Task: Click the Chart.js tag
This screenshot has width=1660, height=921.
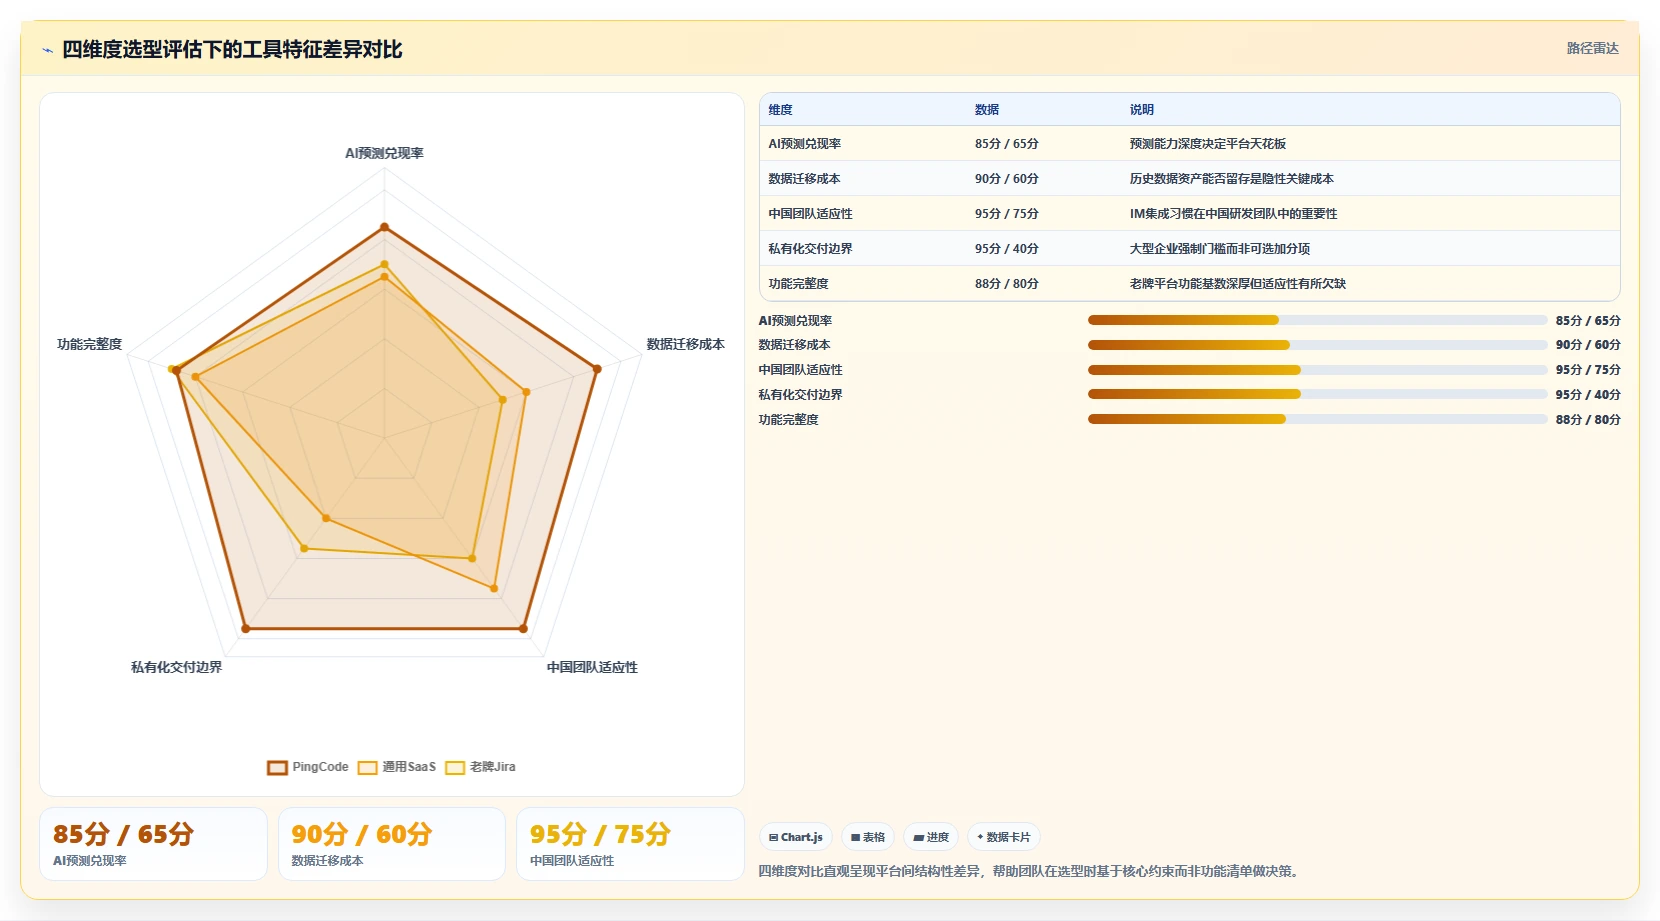Action: pyautogui.click(x=796, y=837)
